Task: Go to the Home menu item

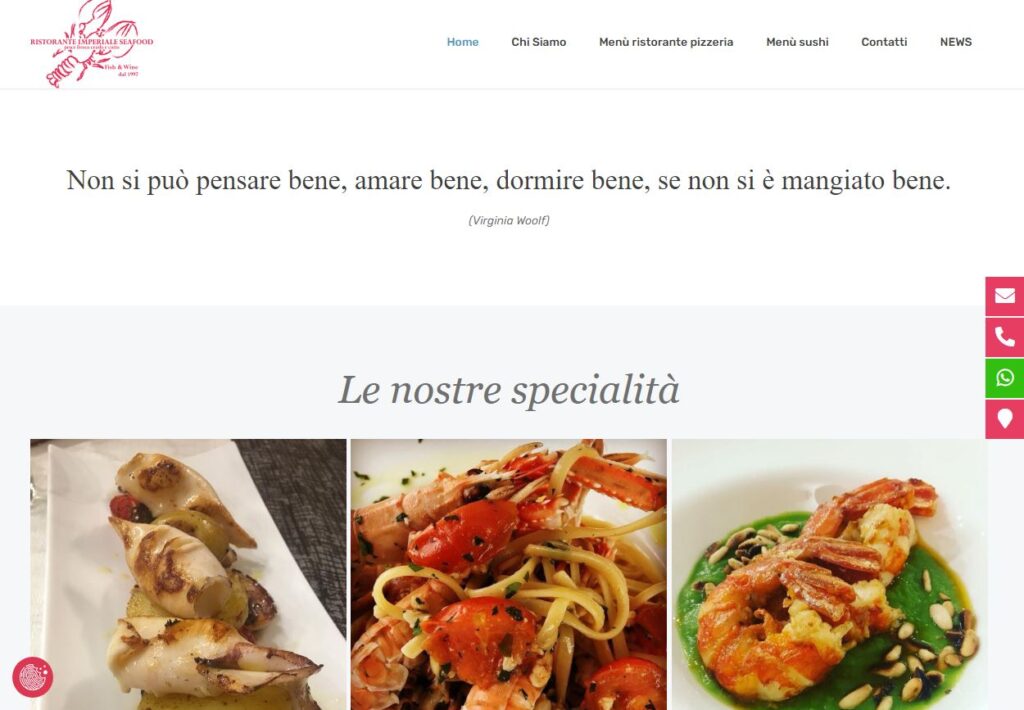Action: tap(462, 42)
